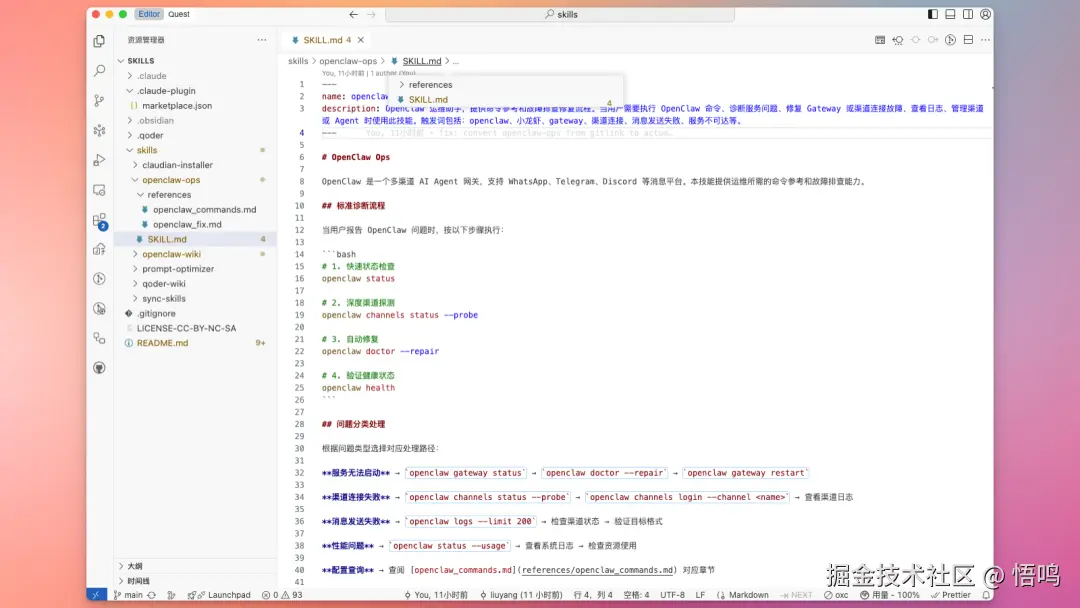
Task: Toggle the bottom panel layout button
Action: click(950, 15)
